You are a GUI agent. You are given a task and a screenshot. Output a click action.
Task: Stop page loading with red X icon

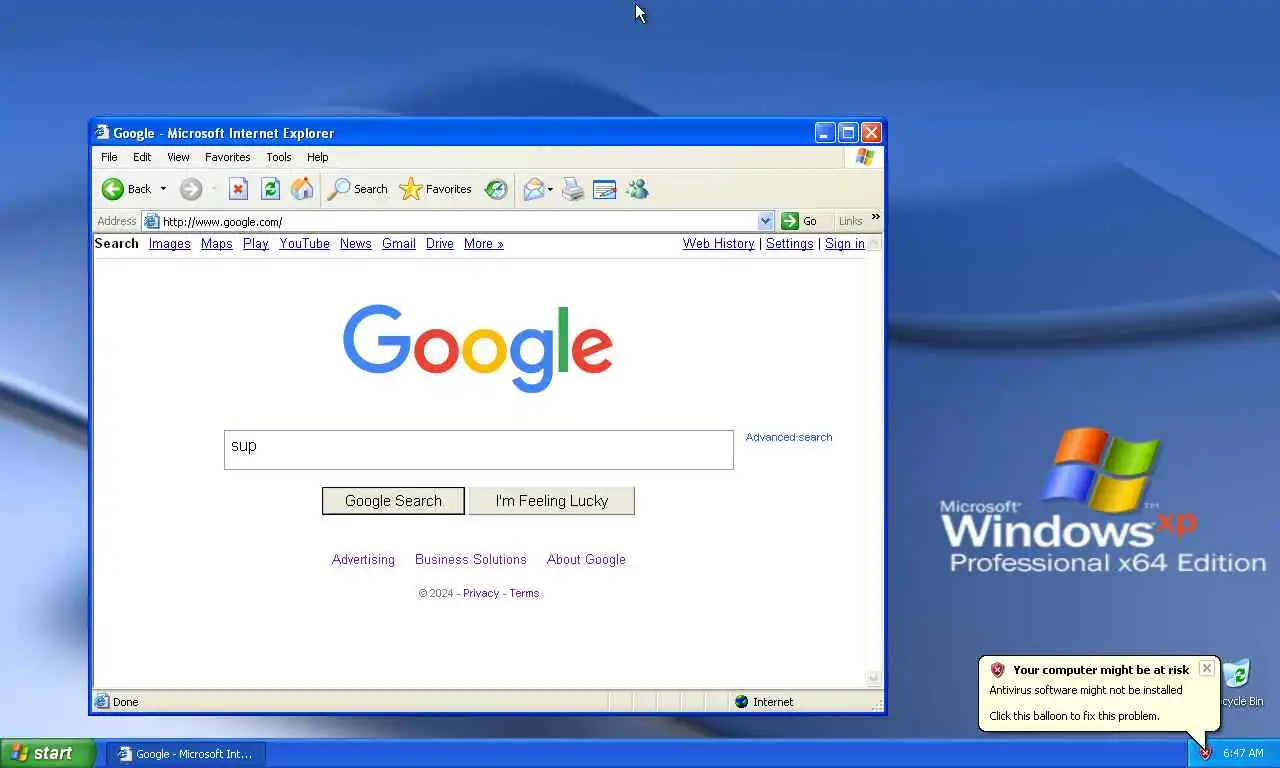coord(238,189)
